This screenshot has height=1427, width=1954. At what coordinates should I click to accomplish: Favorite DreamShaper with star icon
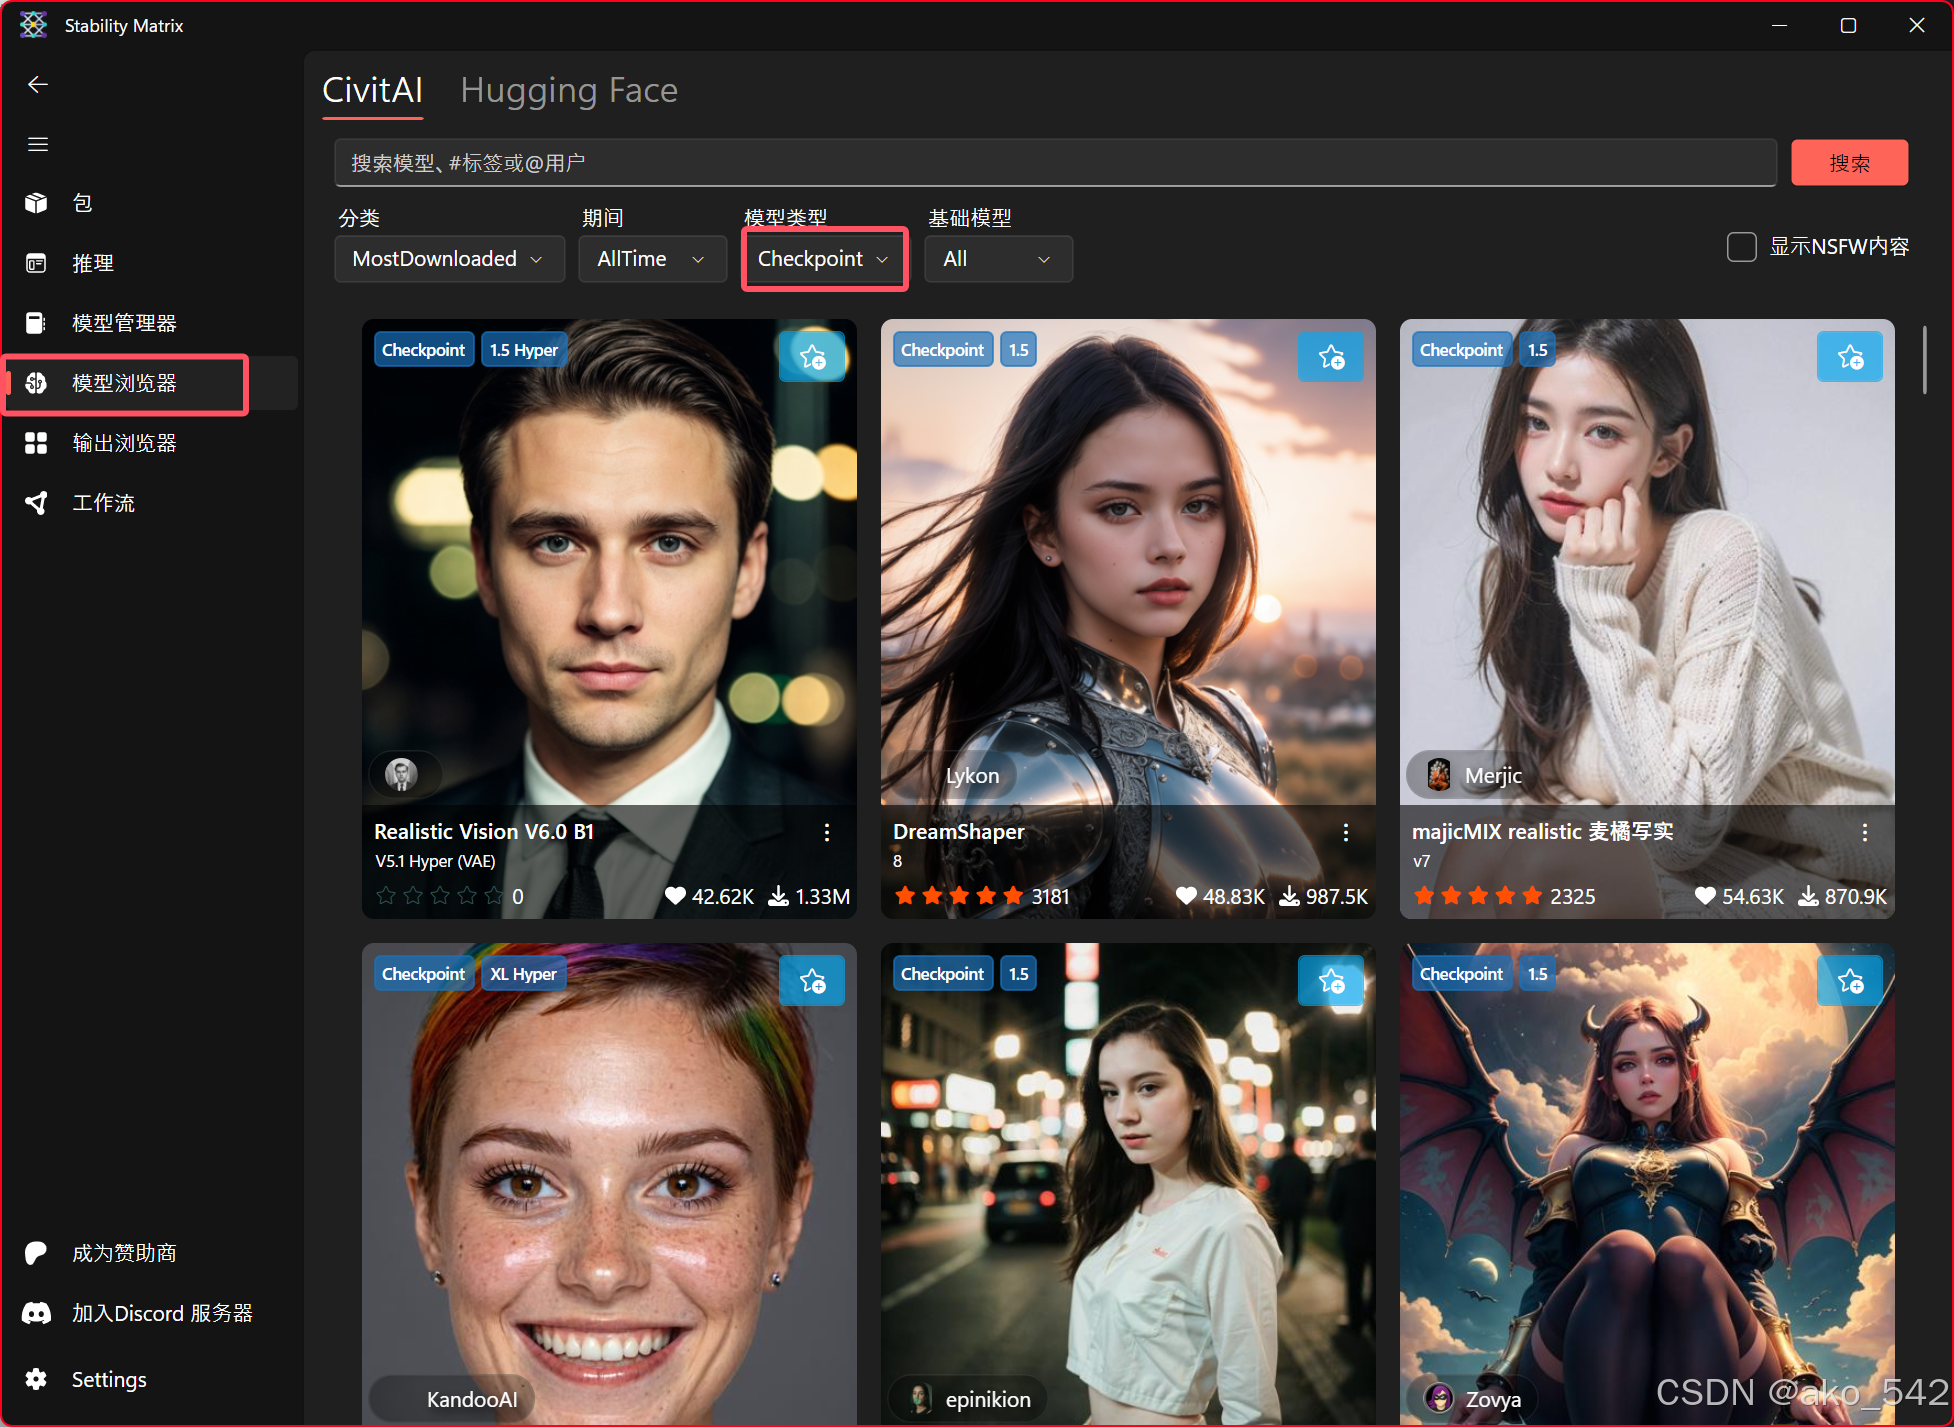click(1331, 357)
